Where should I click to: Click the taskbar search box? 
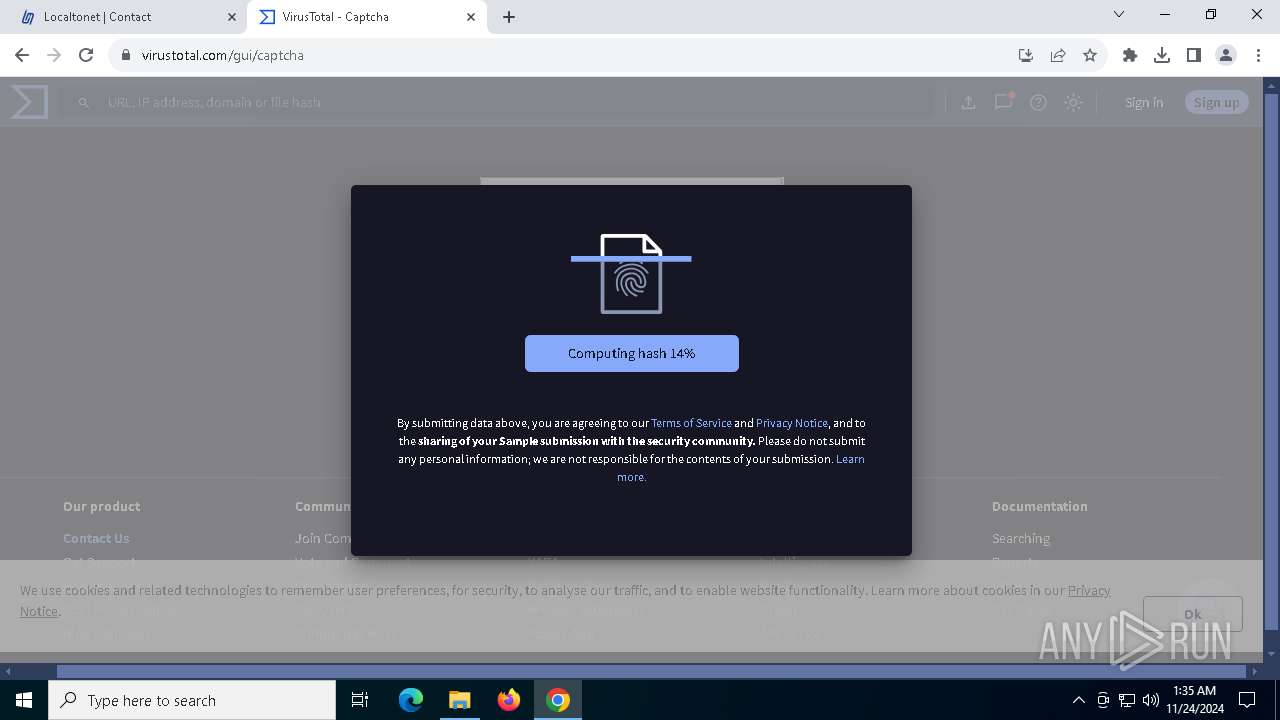(192, 700)
